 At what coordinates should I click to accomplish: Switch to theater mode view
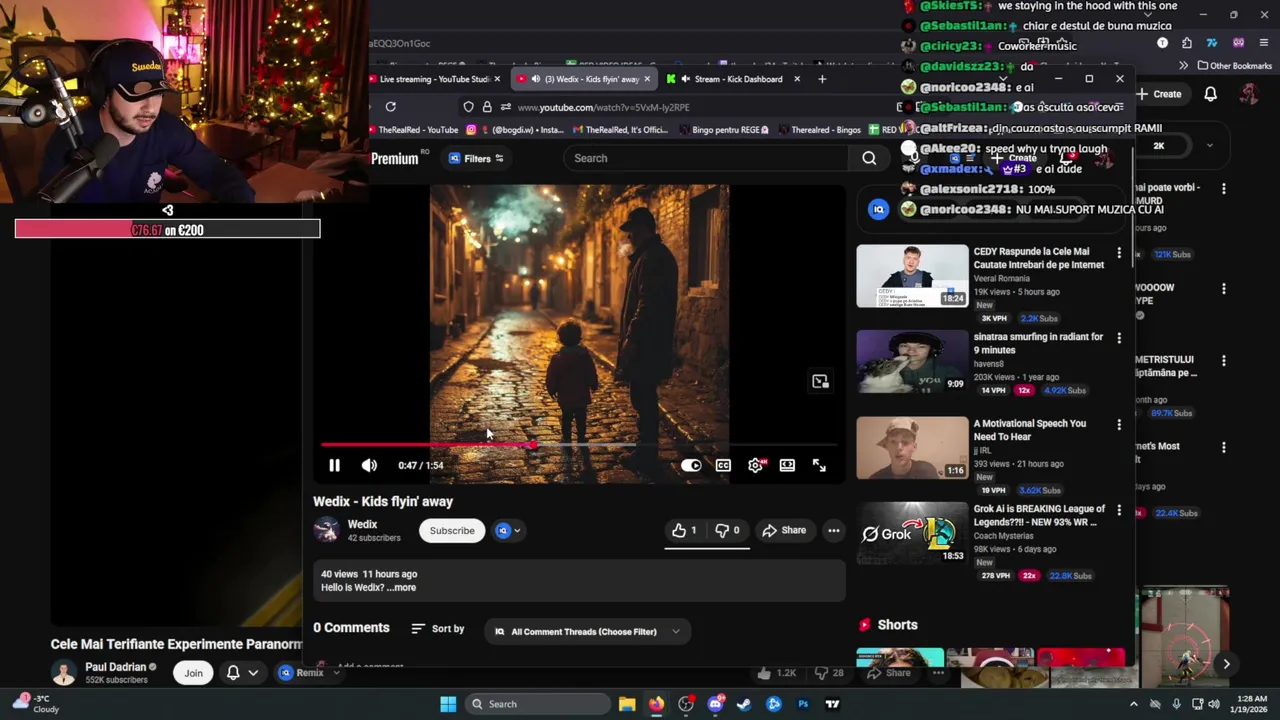click(x=787, y=465)
